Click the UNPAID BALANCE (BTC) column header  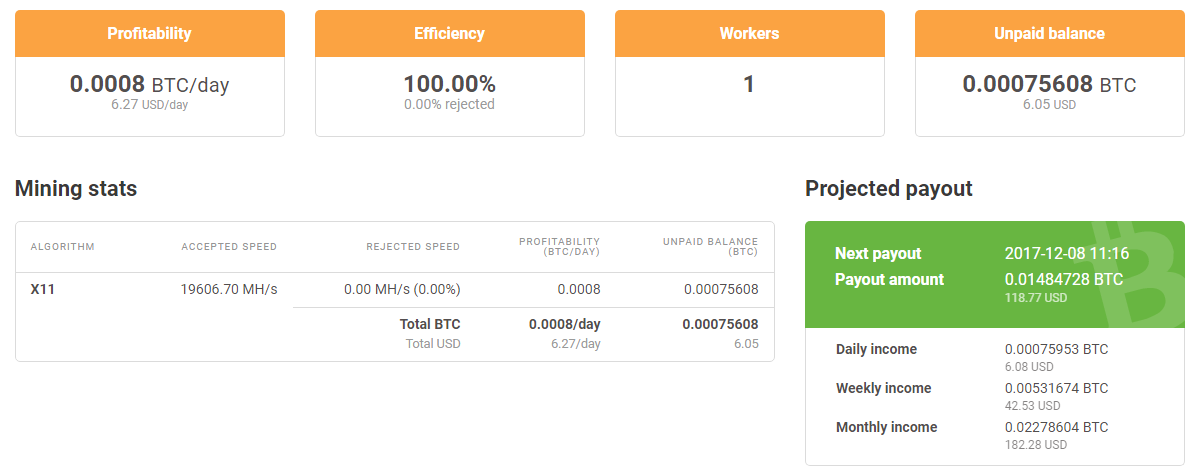pyautogui.click(x=711, y=246)
